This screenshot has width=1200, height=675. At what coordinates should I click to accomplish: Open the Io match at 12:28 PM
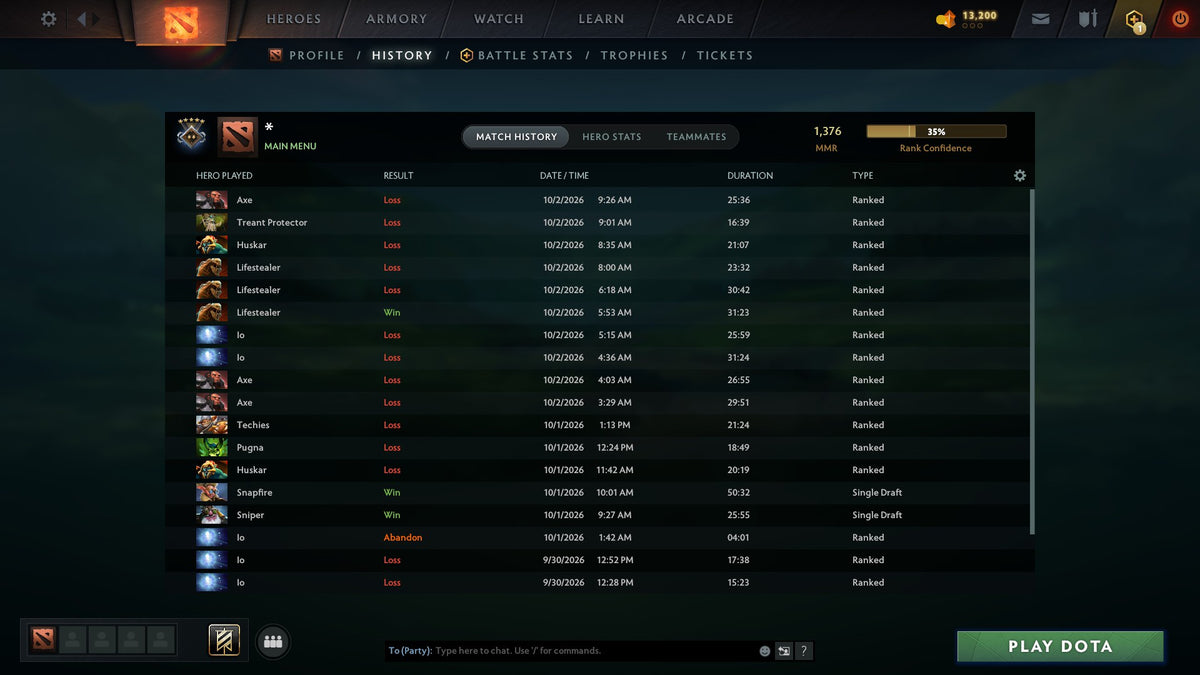(x=597, y=582)
